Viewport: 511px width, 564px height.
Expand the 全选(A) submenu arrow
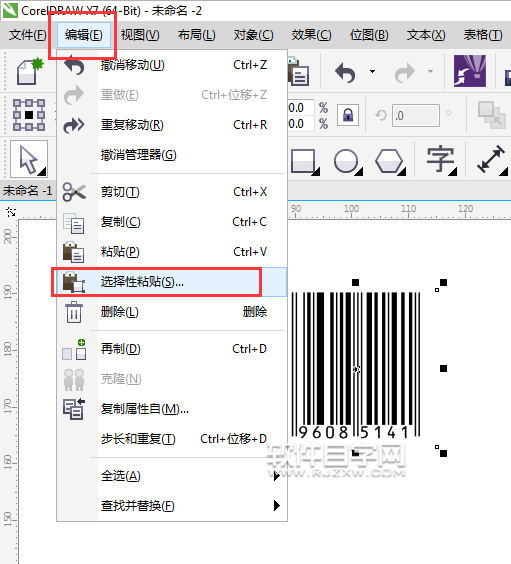[x=276, y=476]
